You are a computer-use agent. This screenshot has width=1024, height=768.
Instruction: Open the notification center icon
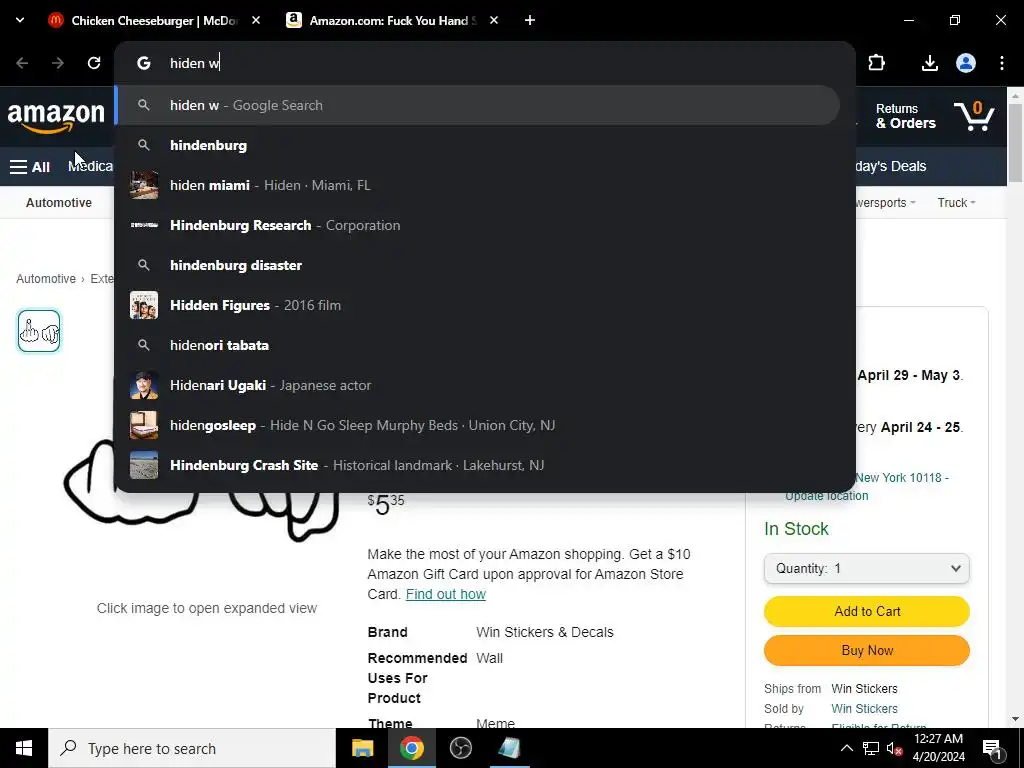click(x=992, y=749)
